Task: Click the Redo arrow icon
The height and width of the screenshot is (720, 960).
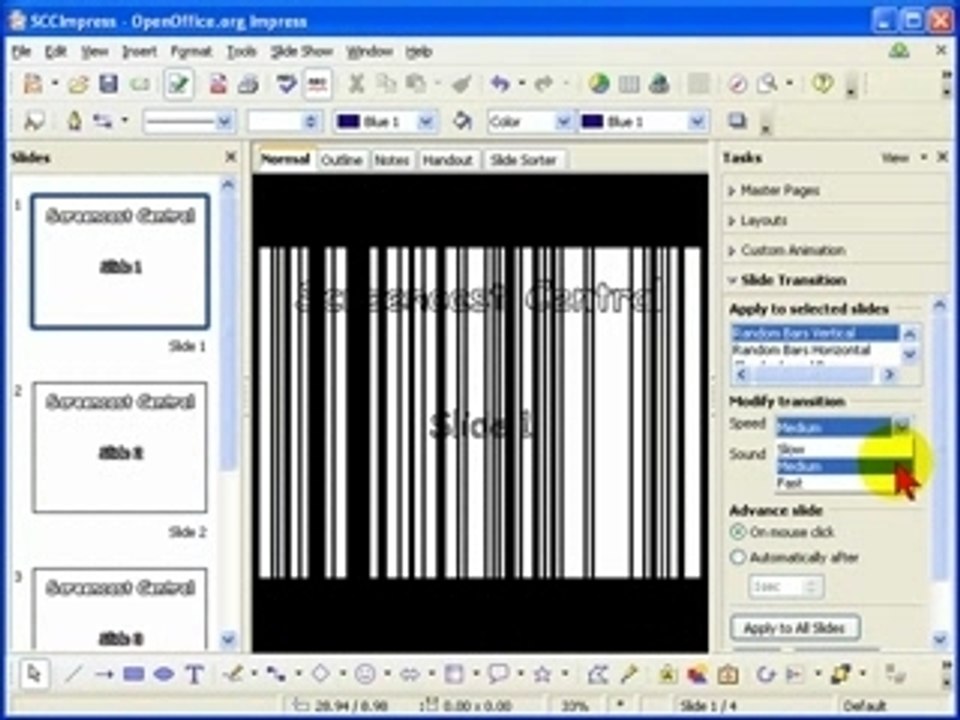Action: (544, 84)
